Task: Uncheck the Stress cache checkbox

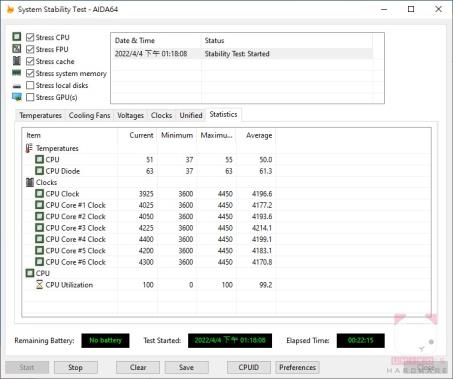Action: (30, 61)
